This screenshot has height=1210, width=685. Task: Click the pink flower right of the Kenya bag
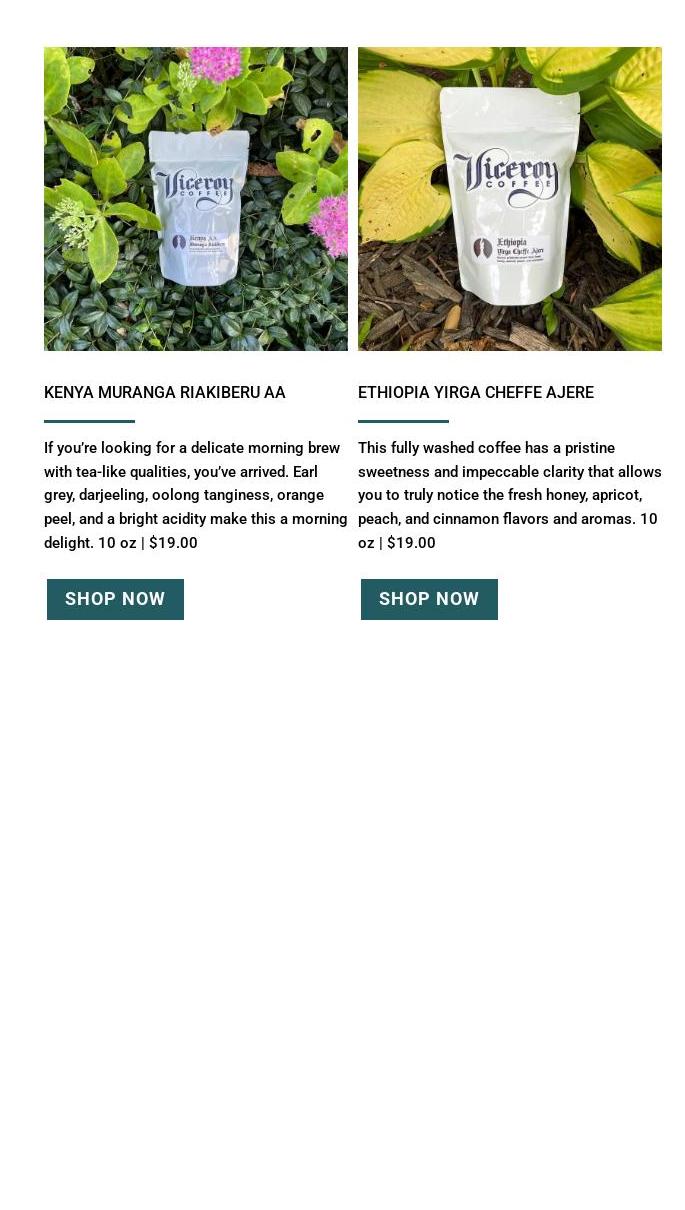[330, 224]
